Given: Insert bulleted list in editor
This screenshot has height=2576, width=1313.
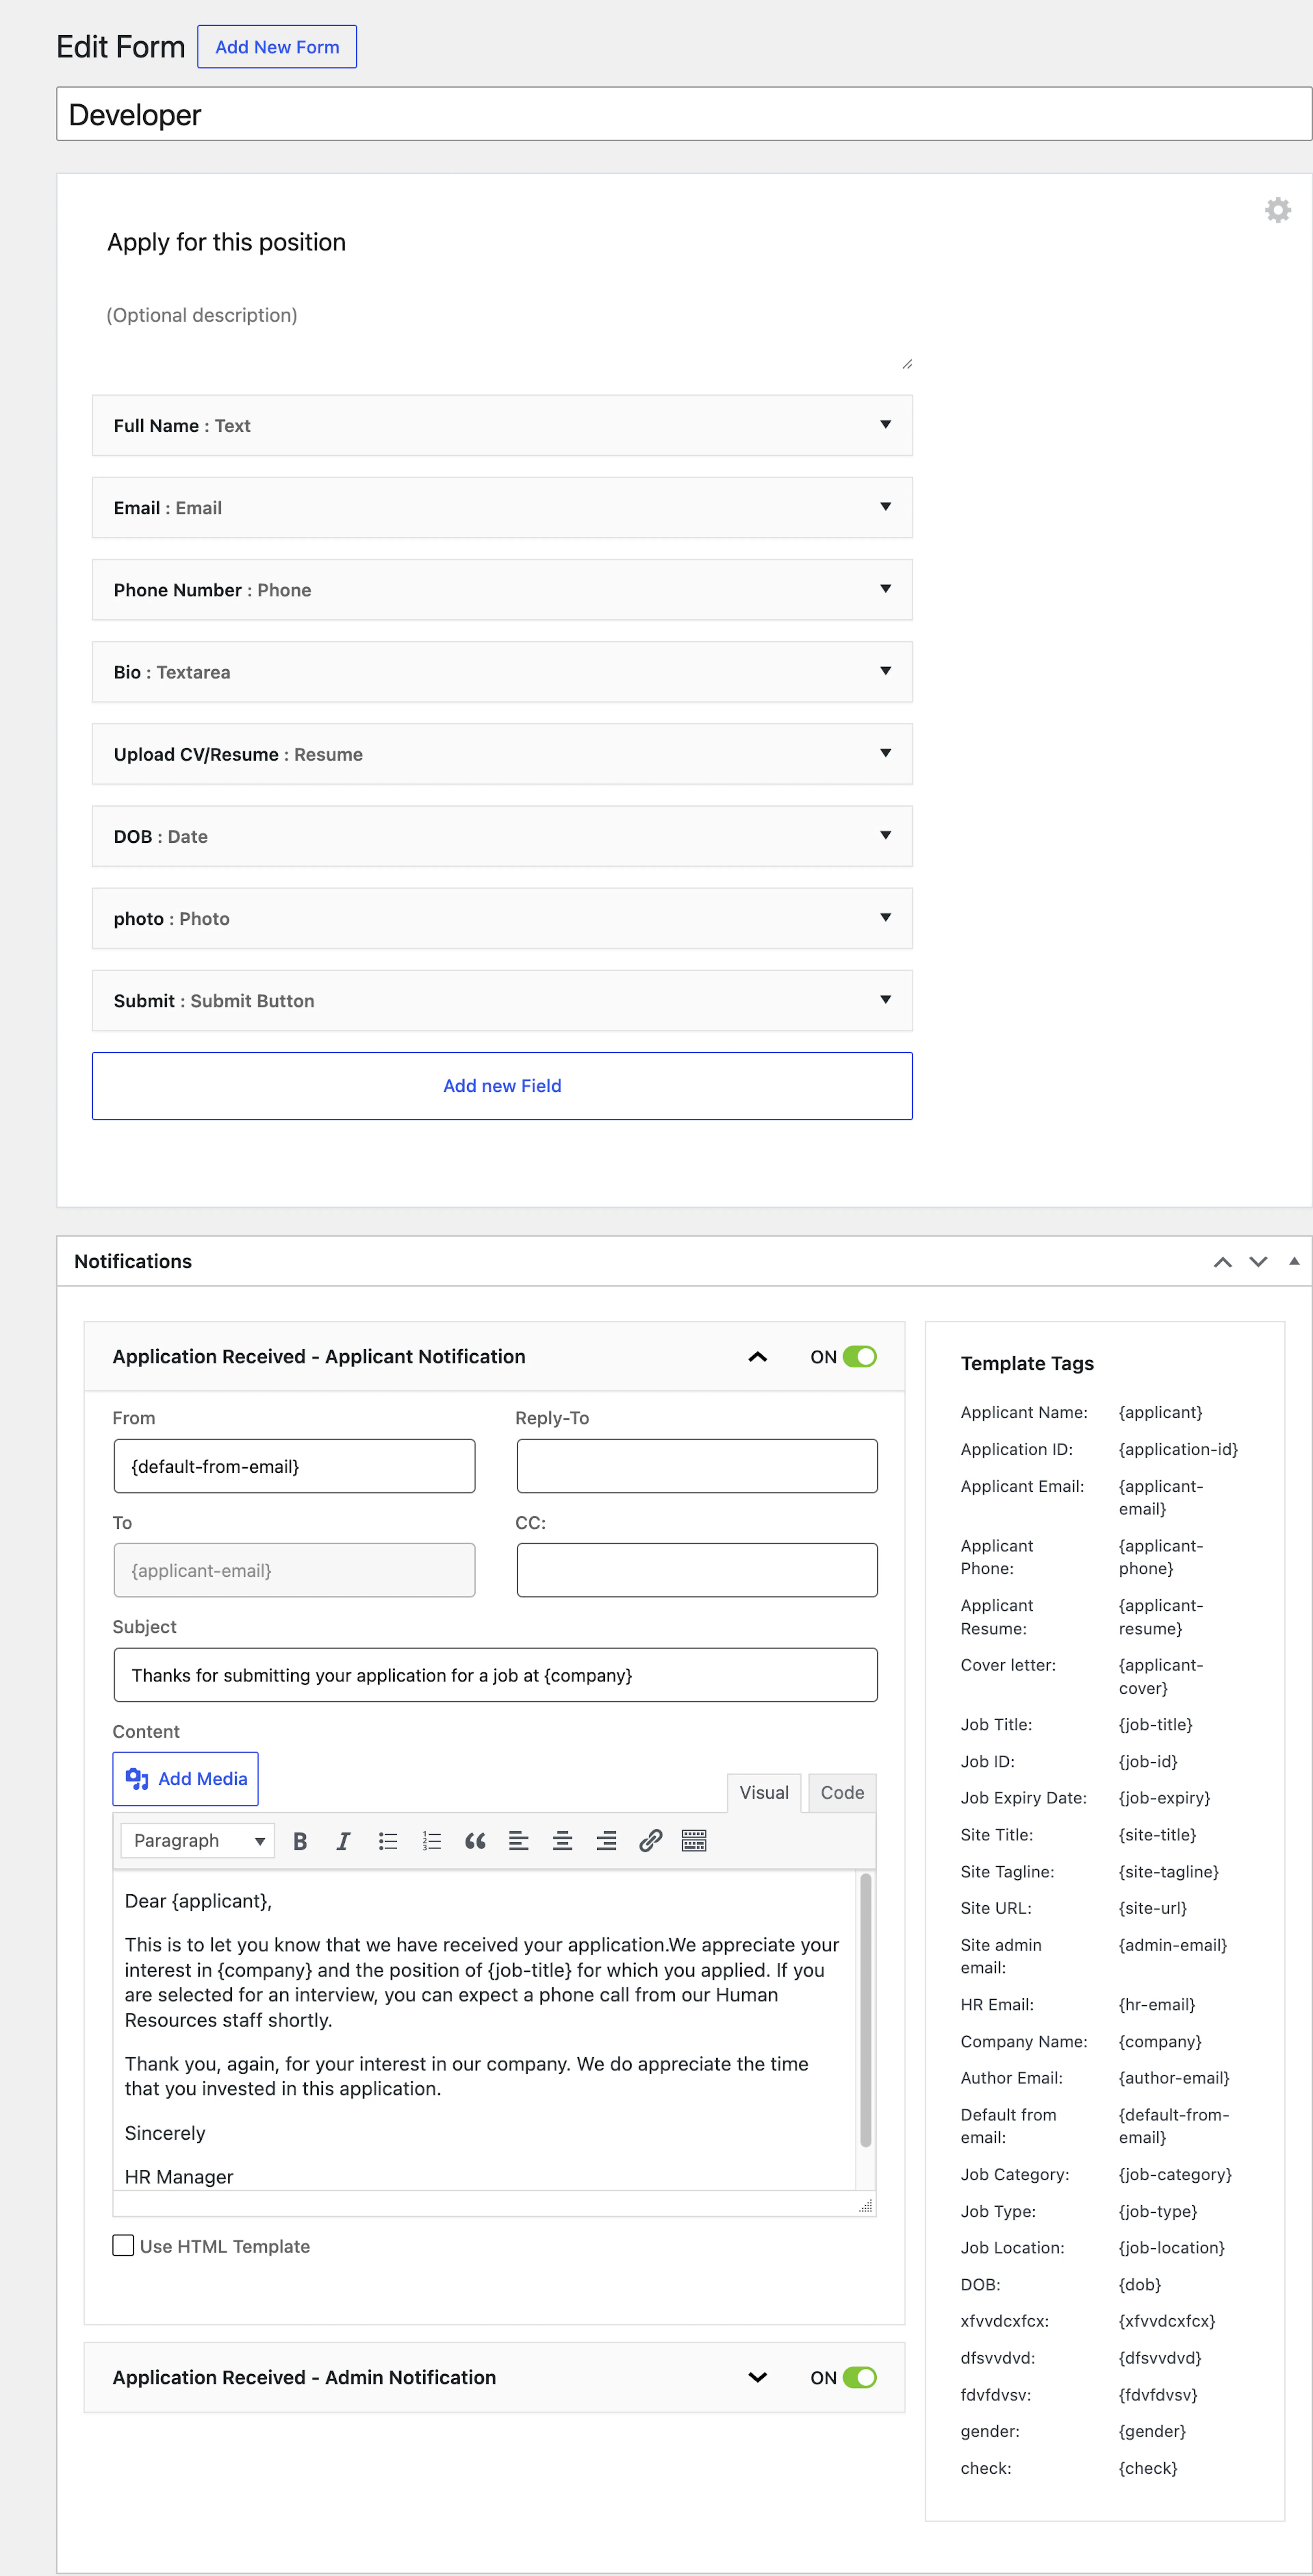Looking at the screenshot, I should pos(388,1841).
